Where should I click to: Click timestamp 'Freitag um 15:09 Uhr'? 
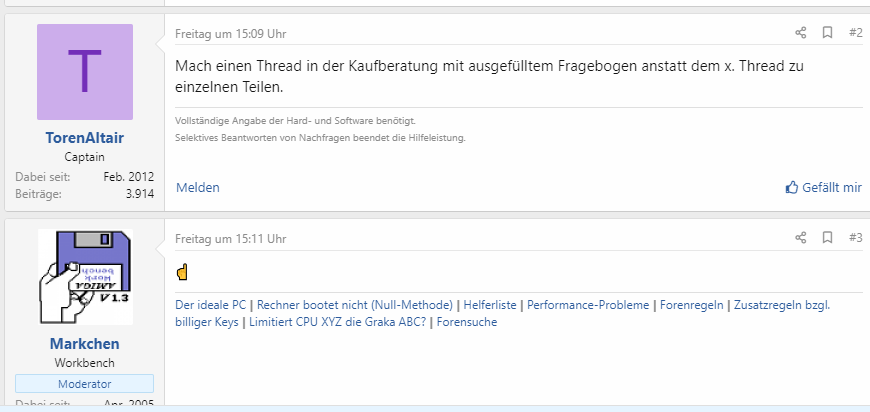230,33
